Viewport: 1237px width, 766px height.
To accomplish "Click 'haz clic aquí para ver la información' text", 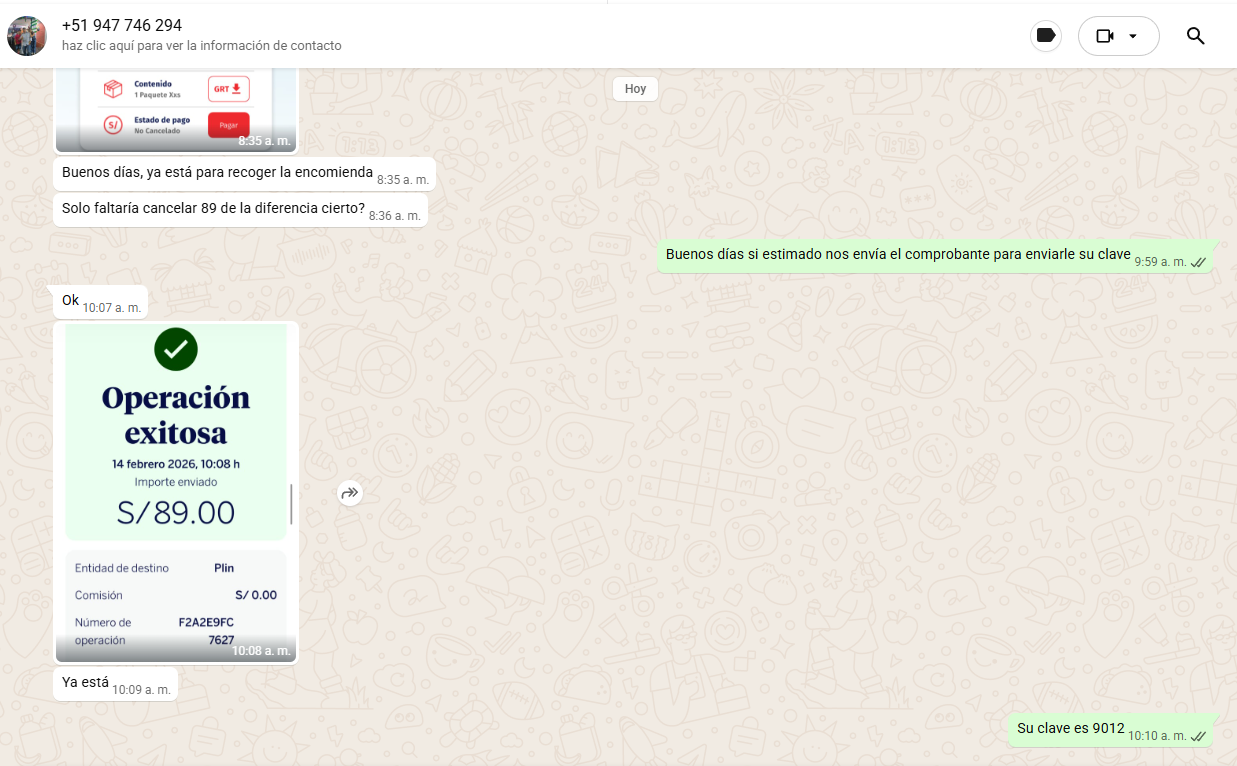I will (x=201, y=46).
